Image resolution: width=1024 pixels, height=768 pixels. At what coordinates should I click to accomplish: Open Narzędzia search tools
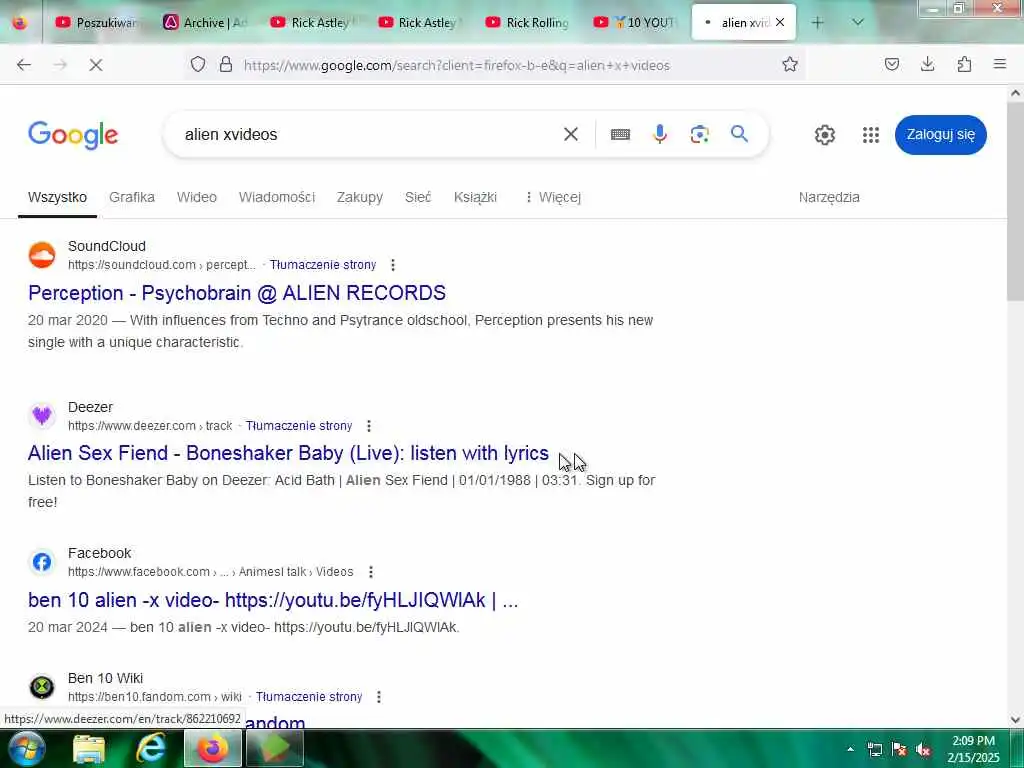[x=829, y=197]
